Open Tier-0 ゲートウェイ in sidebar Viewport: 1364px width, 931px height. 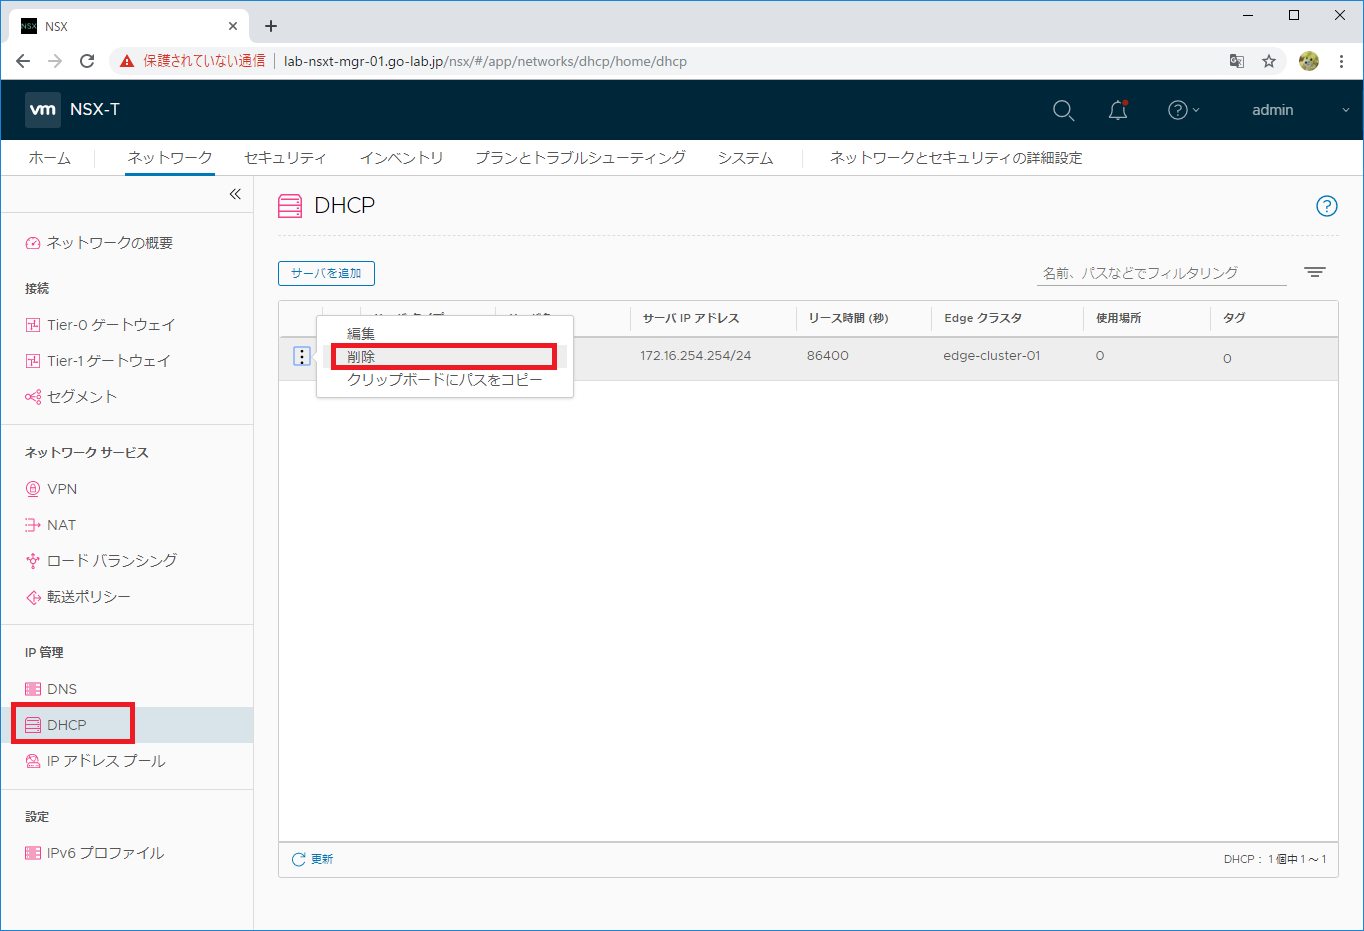[100, 325]
